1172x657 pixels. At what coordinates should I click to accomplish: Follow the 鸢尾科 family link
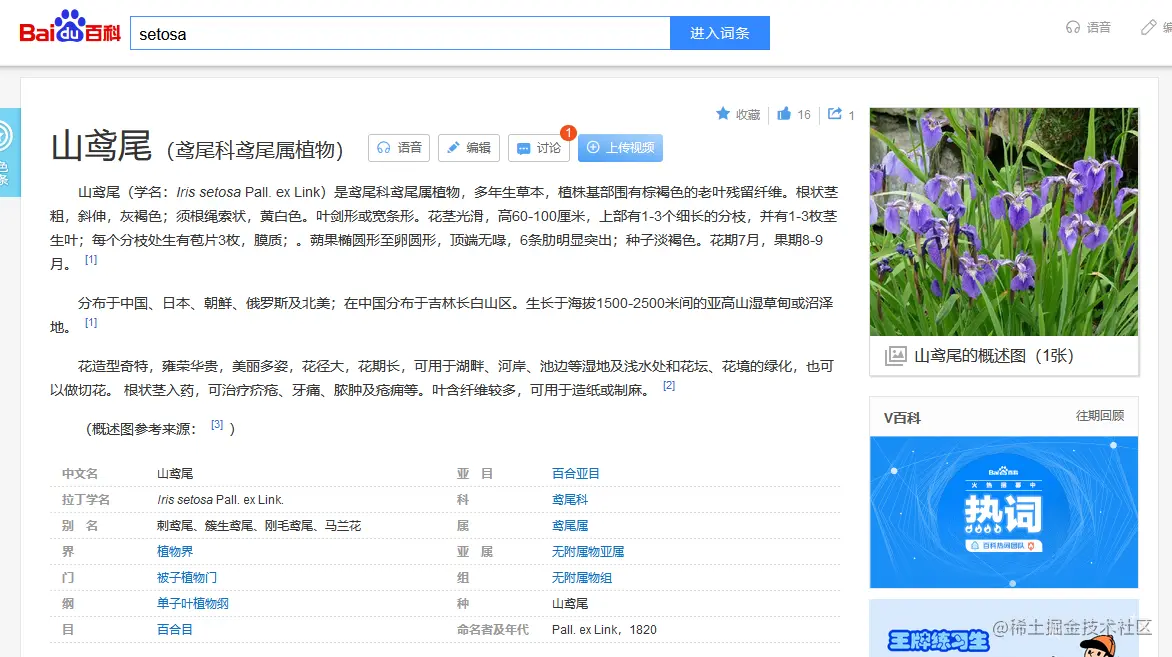[x=569, y=499]
